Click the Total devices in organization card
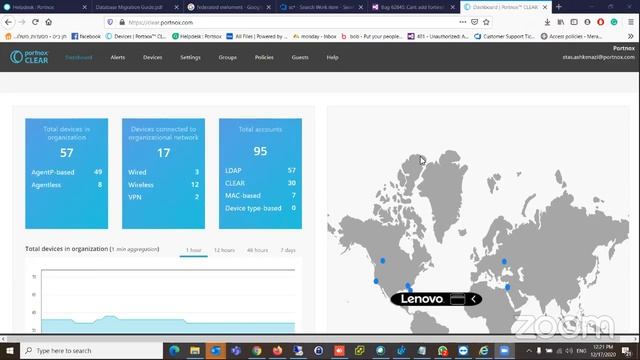The width and height of the screenshot is (640, 360). point(67,173)
